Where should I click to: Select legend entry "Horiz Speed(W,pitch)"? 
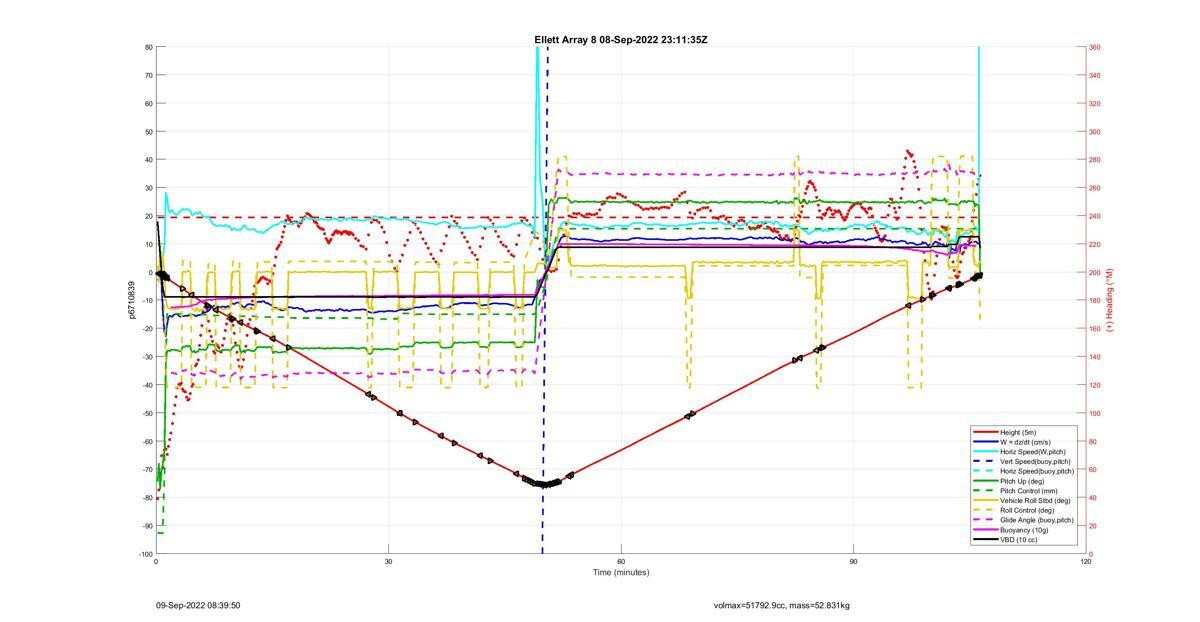click(x=1034, y=452)
